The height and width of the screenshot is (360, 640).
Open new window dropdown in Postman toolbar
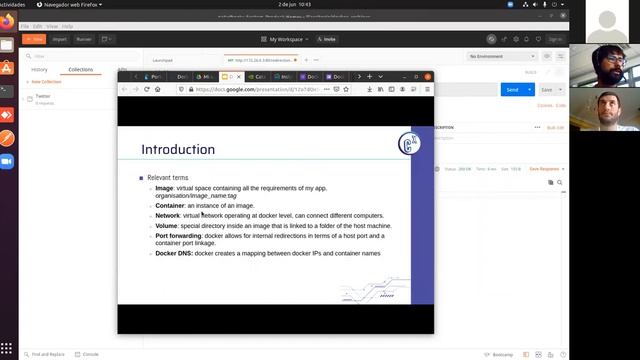(107, 39)
